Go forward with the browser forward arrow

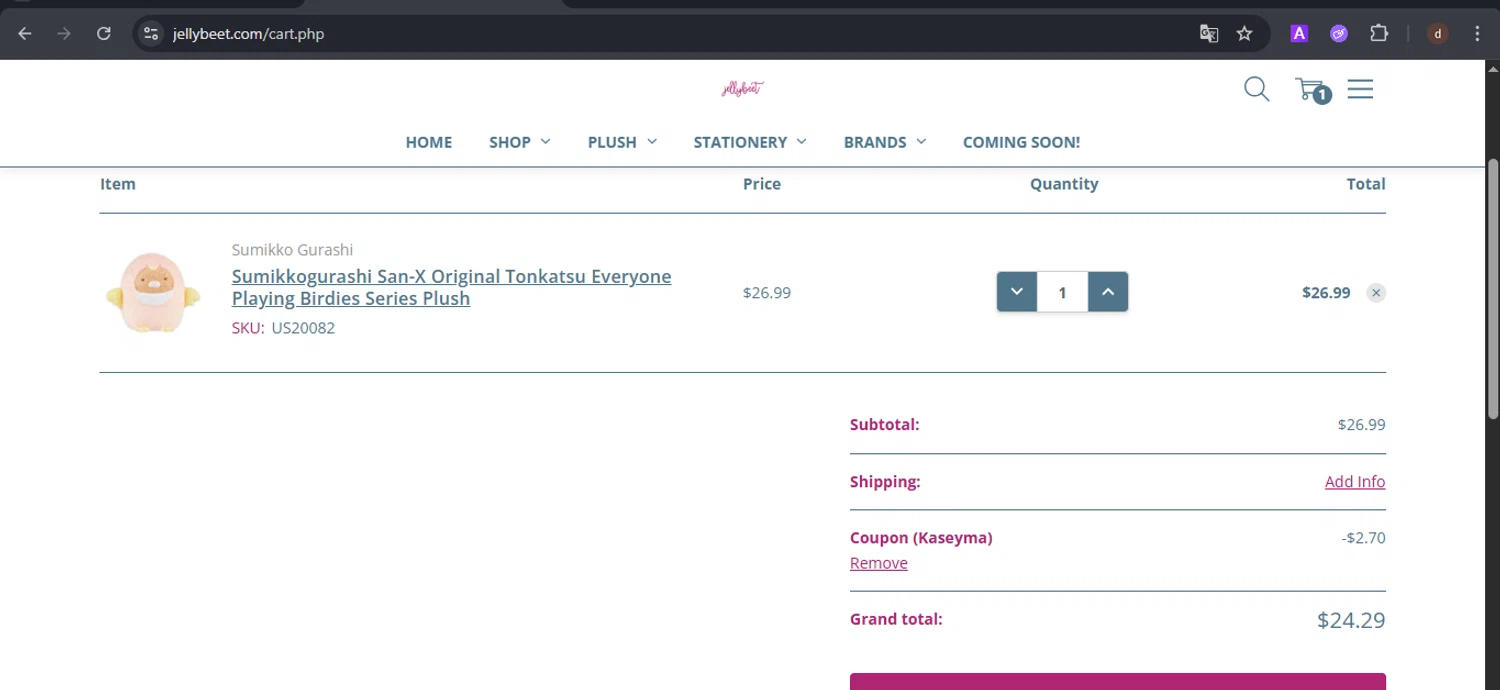pos(64,34)
